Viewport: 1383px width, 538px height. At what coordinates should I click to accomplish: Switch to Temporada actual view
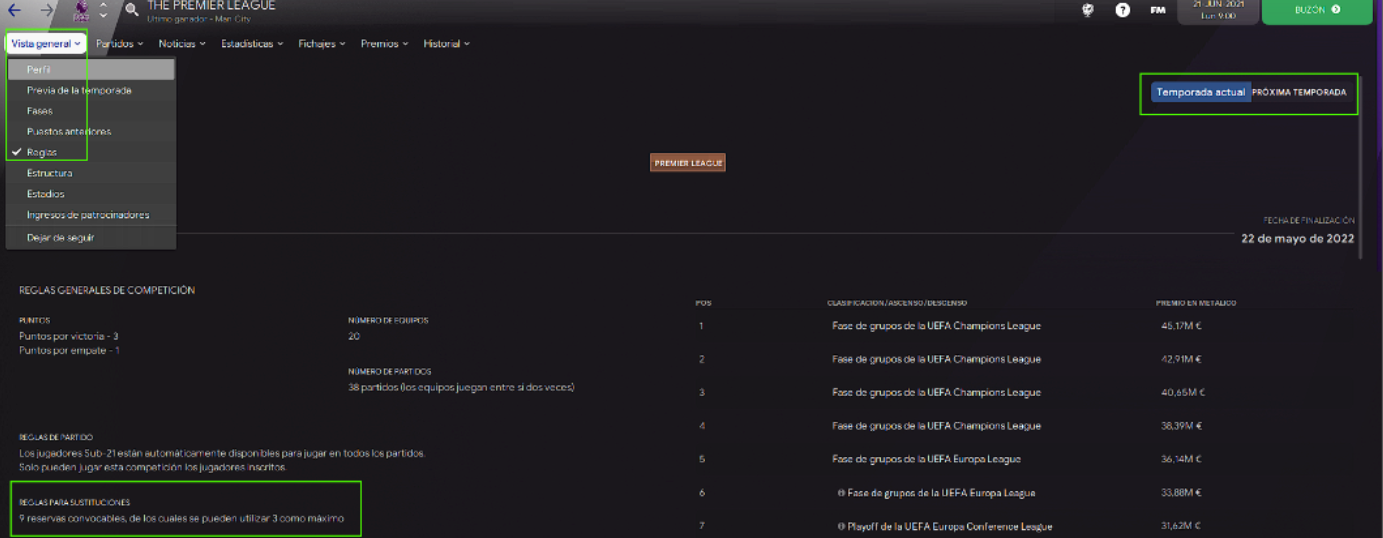click(x=1201, y=92)
